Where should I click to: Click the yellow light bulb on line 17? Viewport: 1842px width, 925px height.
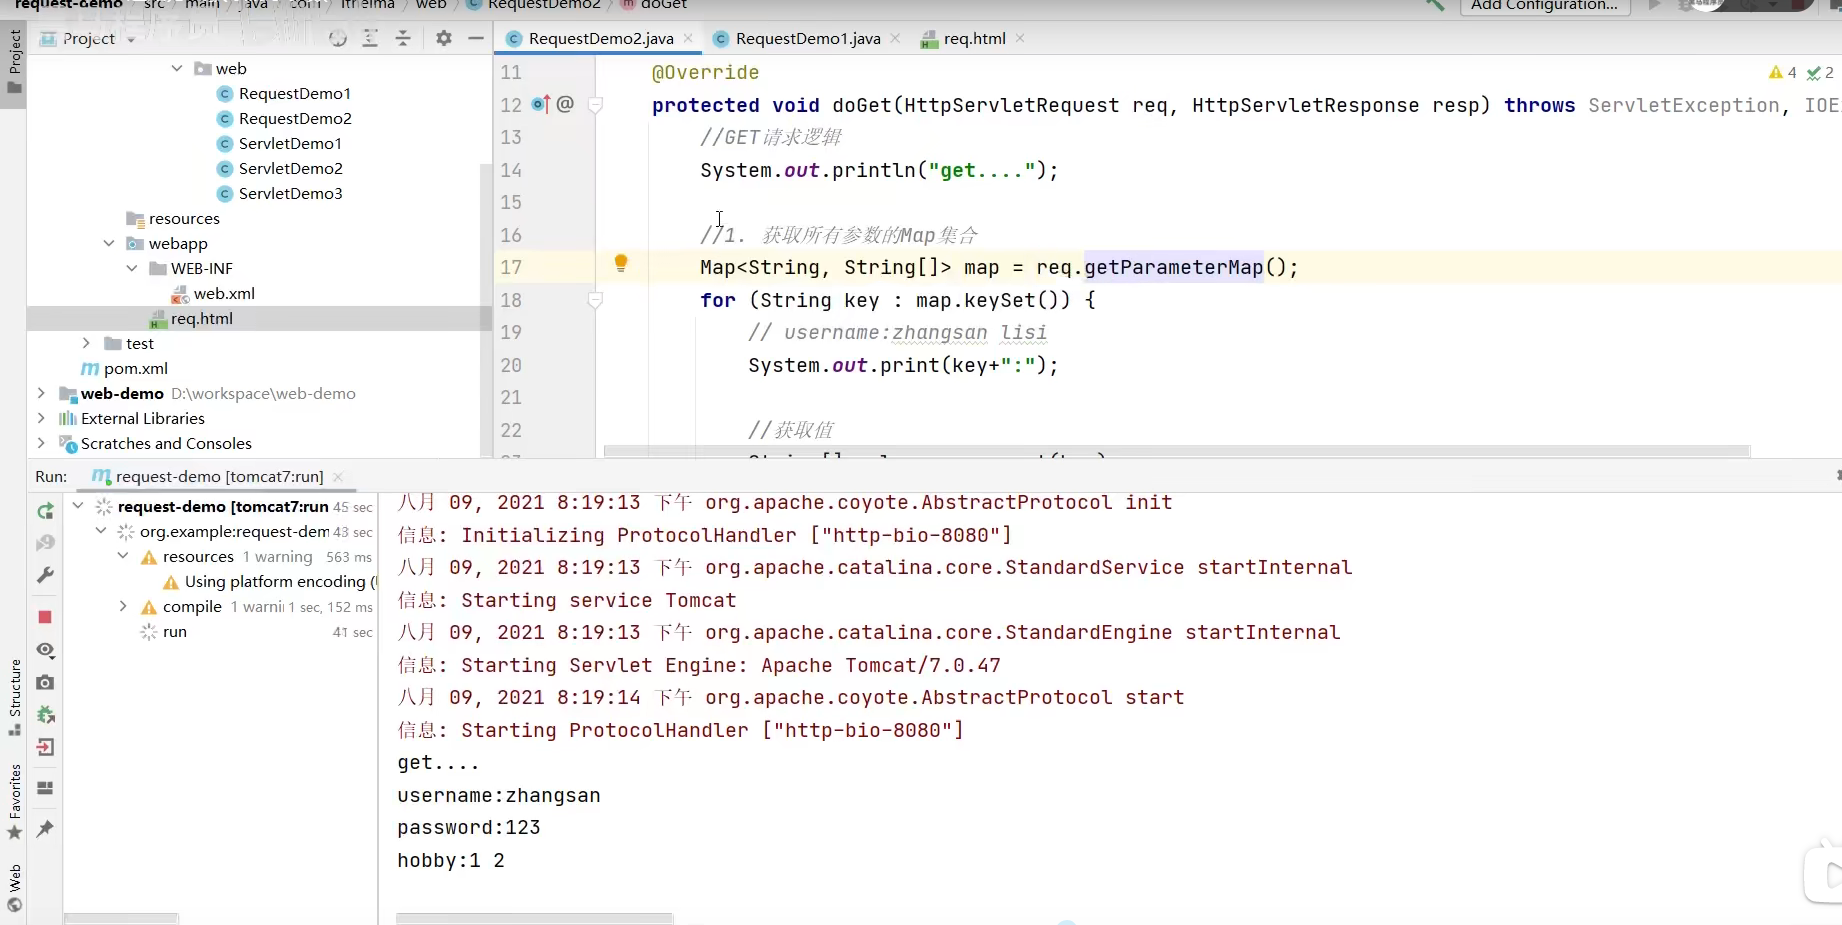click(x=621, y=263)
